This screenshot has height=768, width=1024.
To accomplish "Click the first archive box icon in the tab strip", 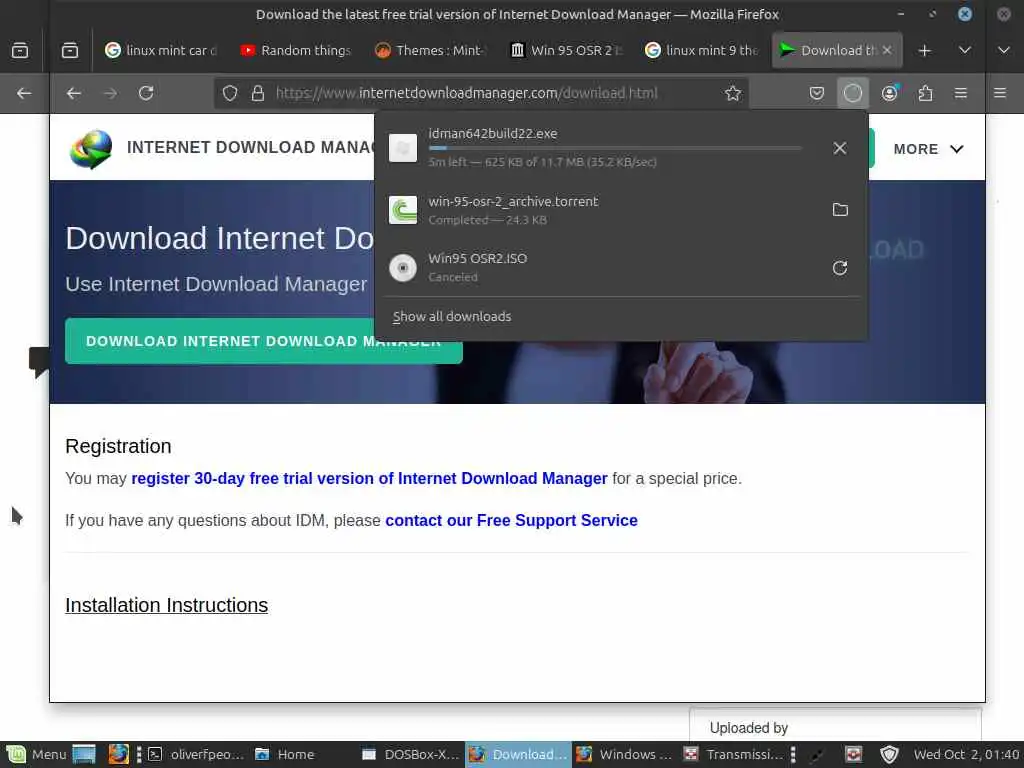I will tap(20, 50).
